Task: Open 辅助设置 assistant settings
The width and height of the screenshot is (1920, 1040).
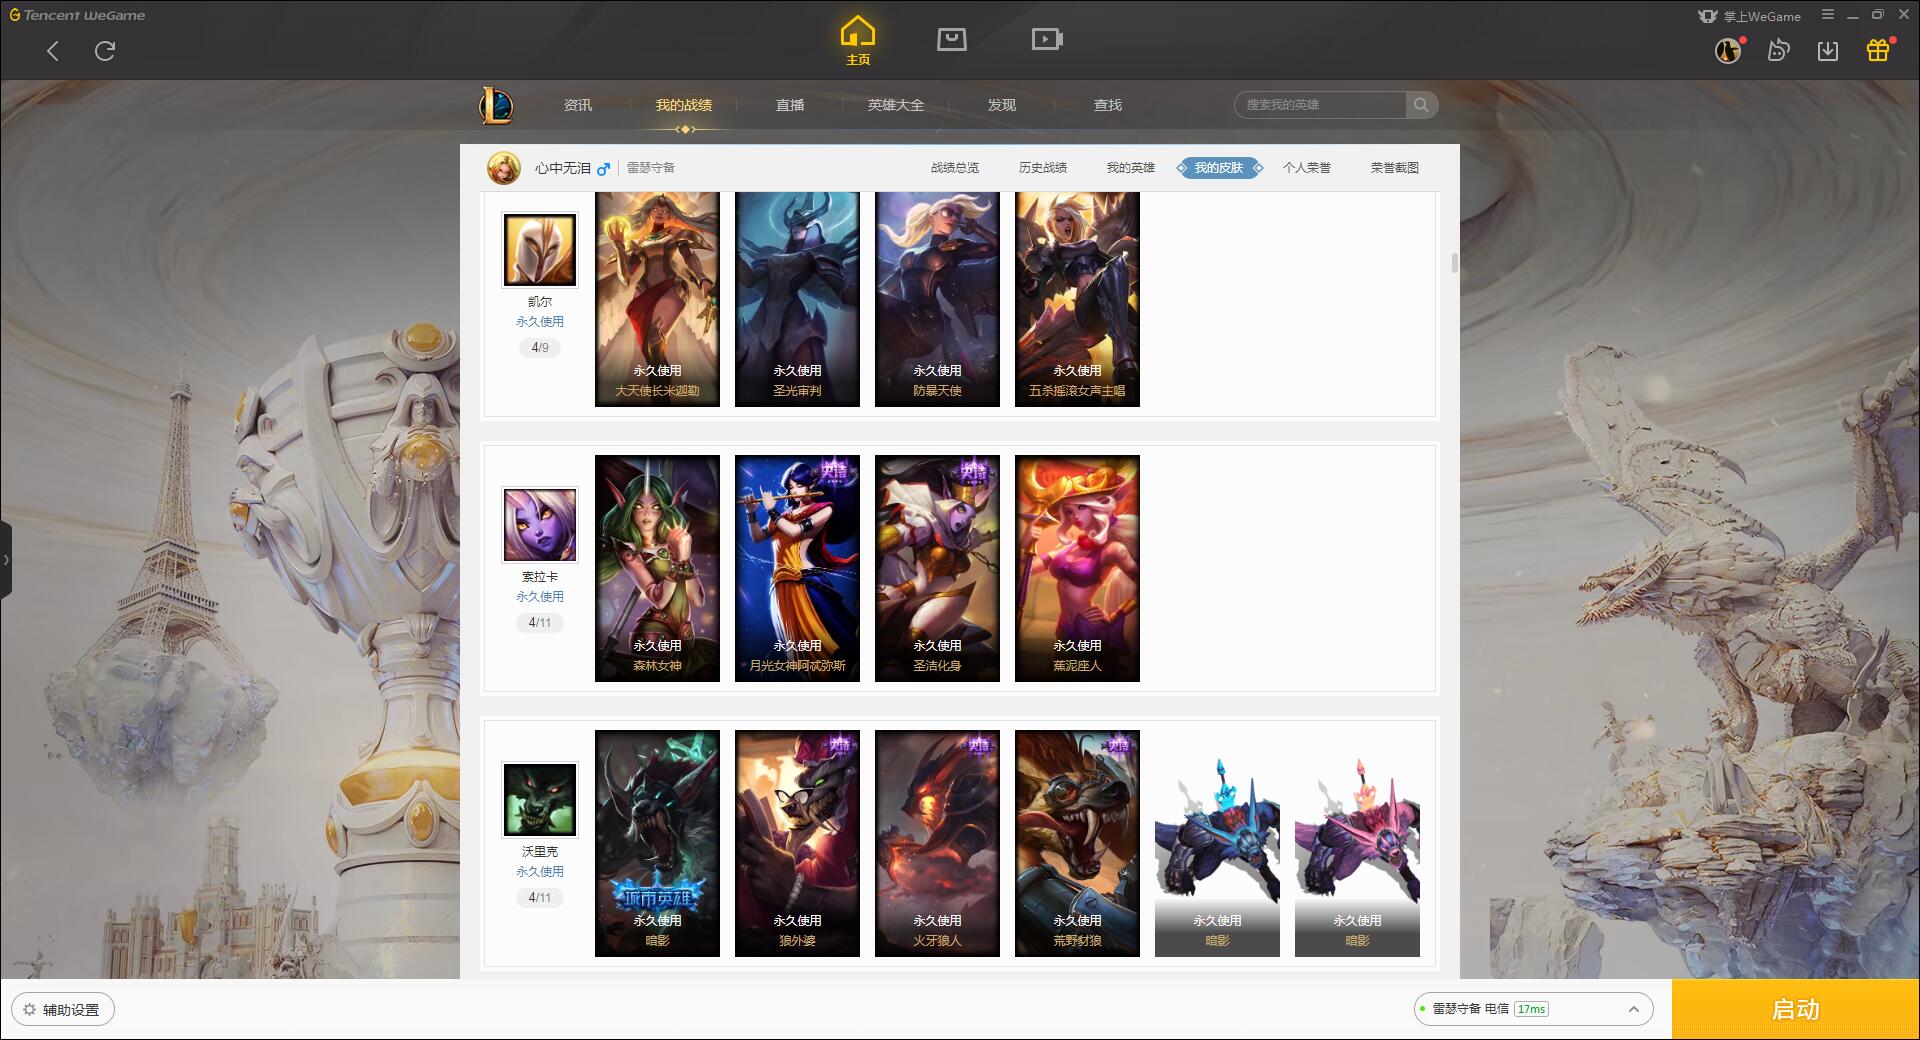Action: pyautogui.click(x=63, y=1010)
